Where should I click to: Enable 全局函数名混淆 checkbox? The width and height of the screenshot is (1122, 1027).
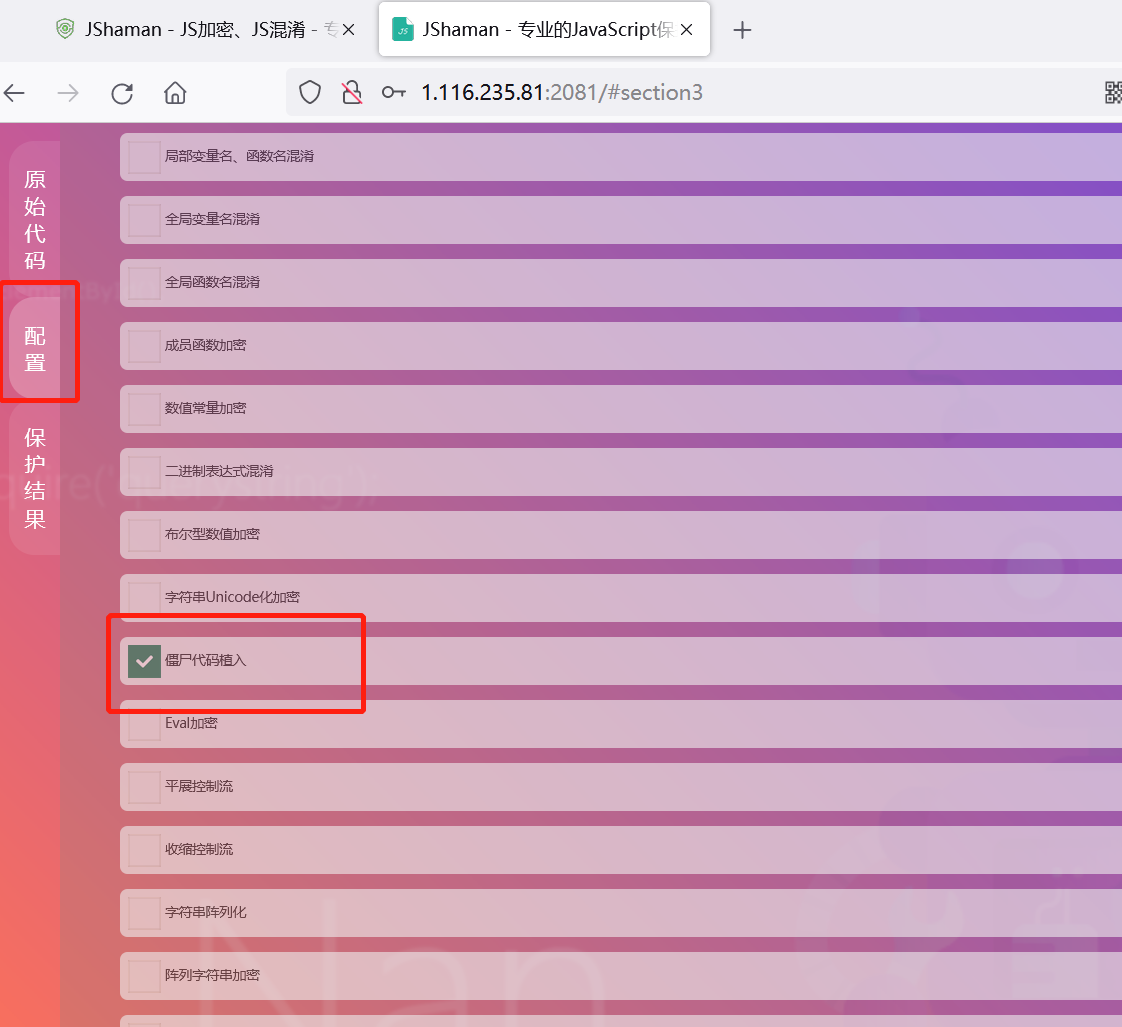[144, 283]
